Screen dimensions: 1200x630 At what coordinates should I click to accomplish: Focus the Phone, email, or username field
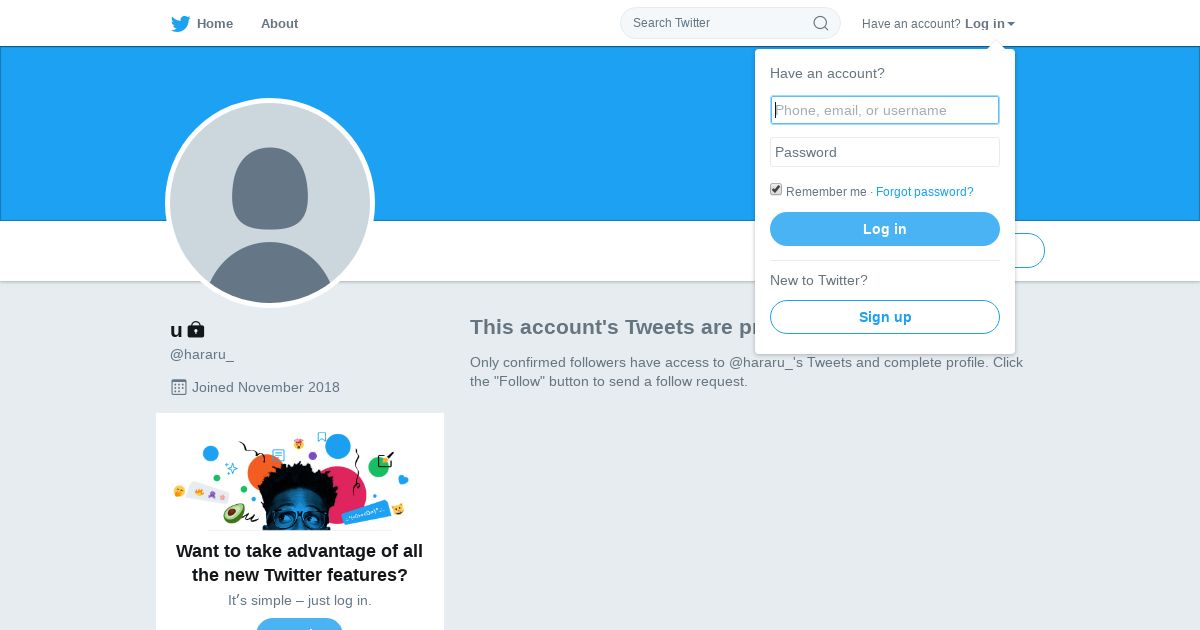[x=885, y=110]
